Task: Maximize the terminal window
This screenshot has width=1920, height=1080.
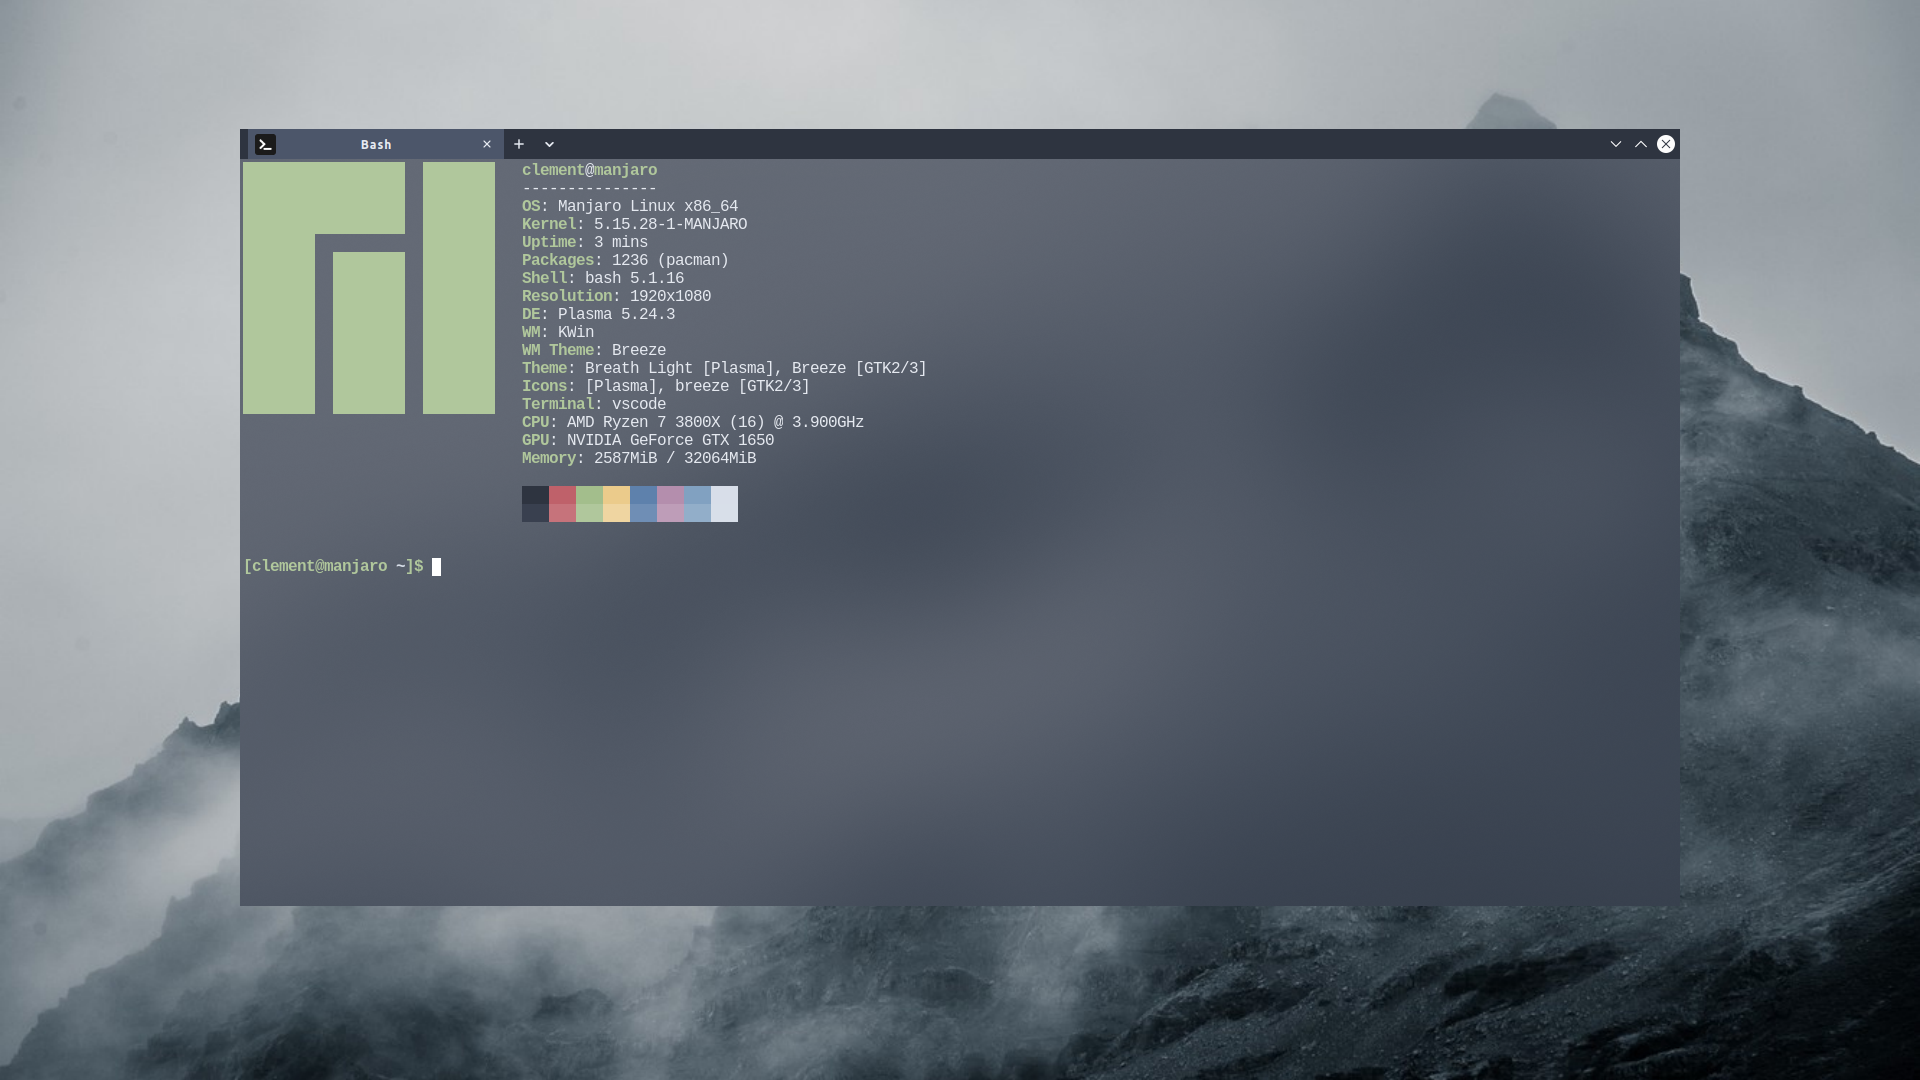Action: [1641, 144]
